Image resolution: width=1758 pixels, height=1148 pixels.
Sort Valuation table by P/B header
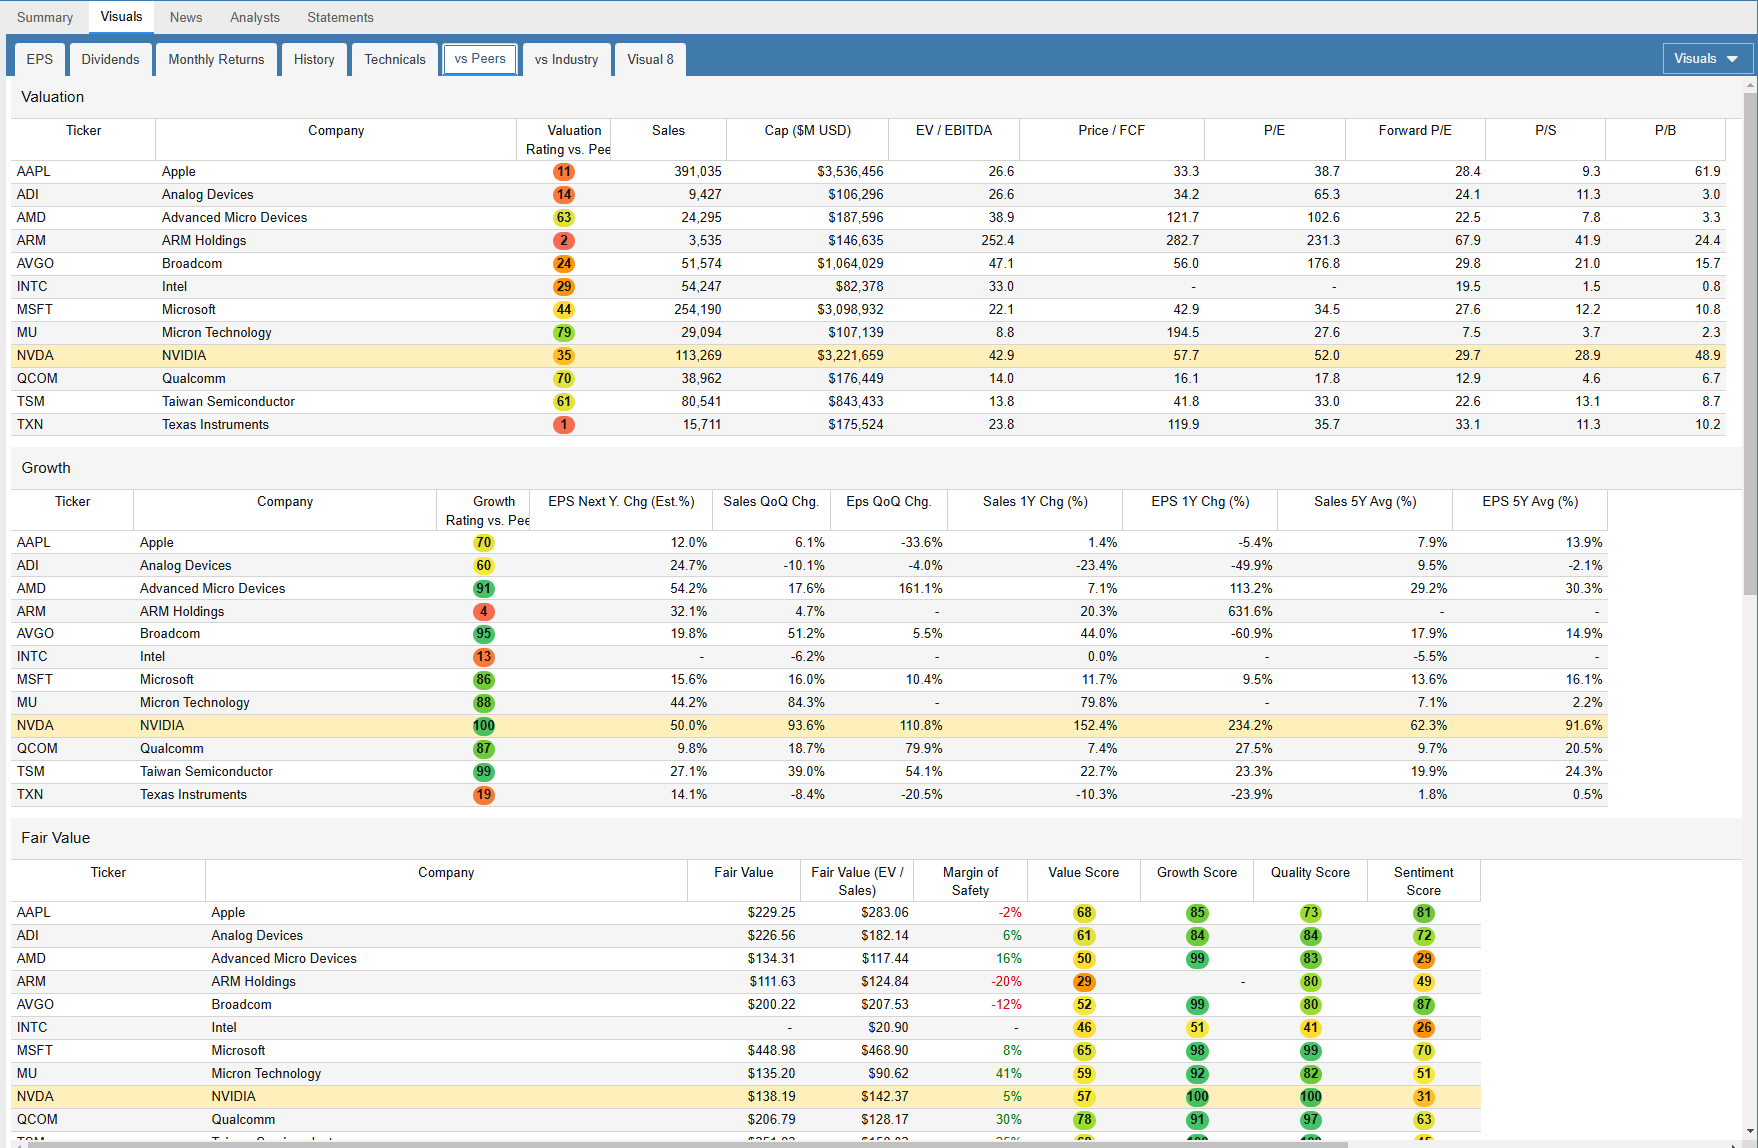pos(1665,131)
